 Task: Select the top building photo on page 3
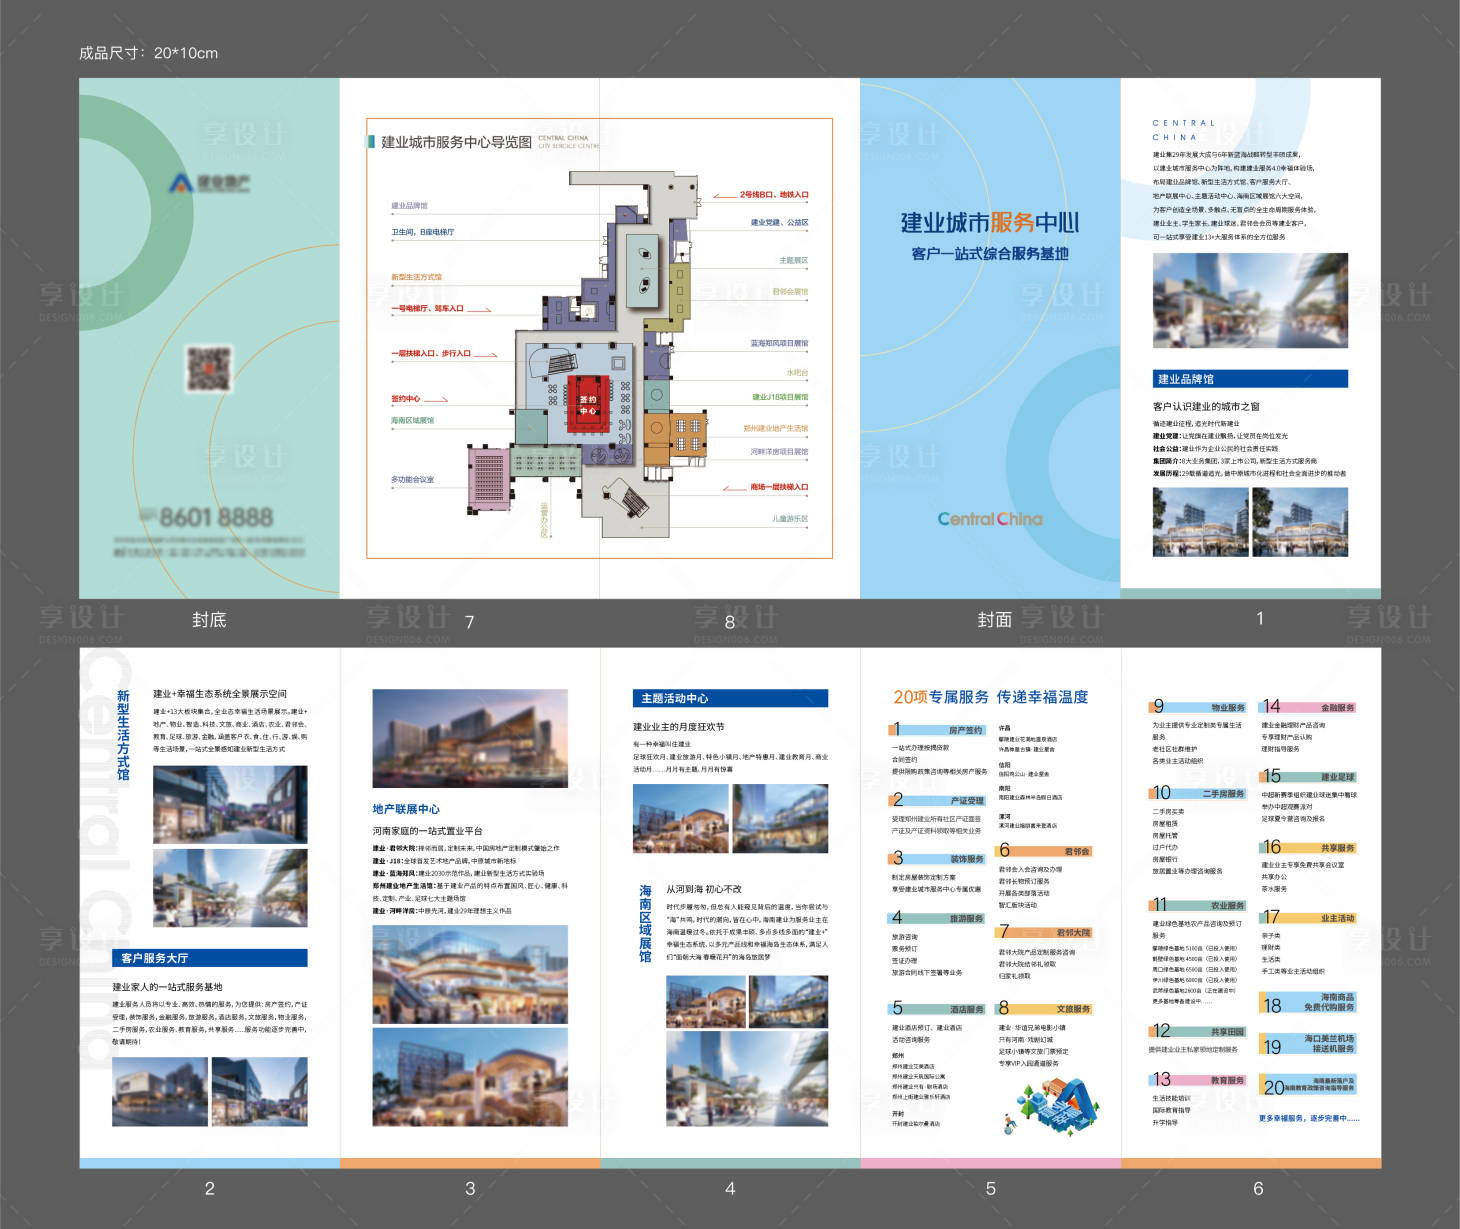click(x=469, y=739)
